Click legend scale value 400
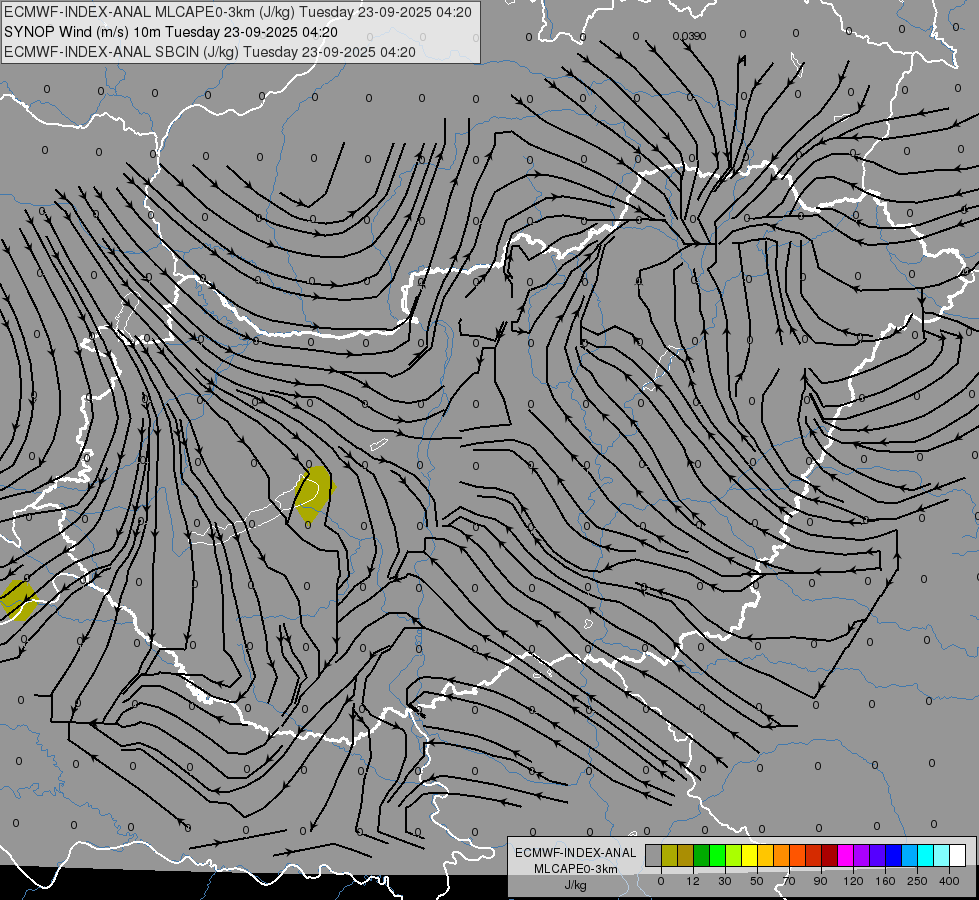Viewport: 979px width, 900px height. pyautogui.click(x=949, y=881)
